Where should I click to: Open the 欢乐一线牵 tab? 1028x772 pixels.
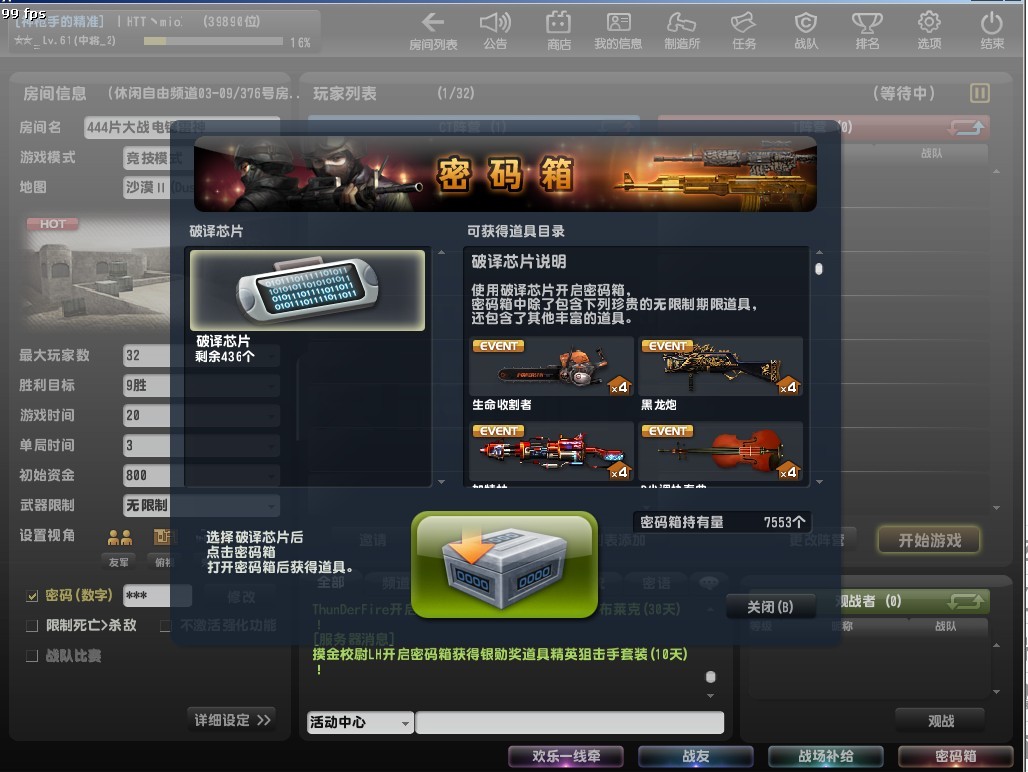point(566,756)
